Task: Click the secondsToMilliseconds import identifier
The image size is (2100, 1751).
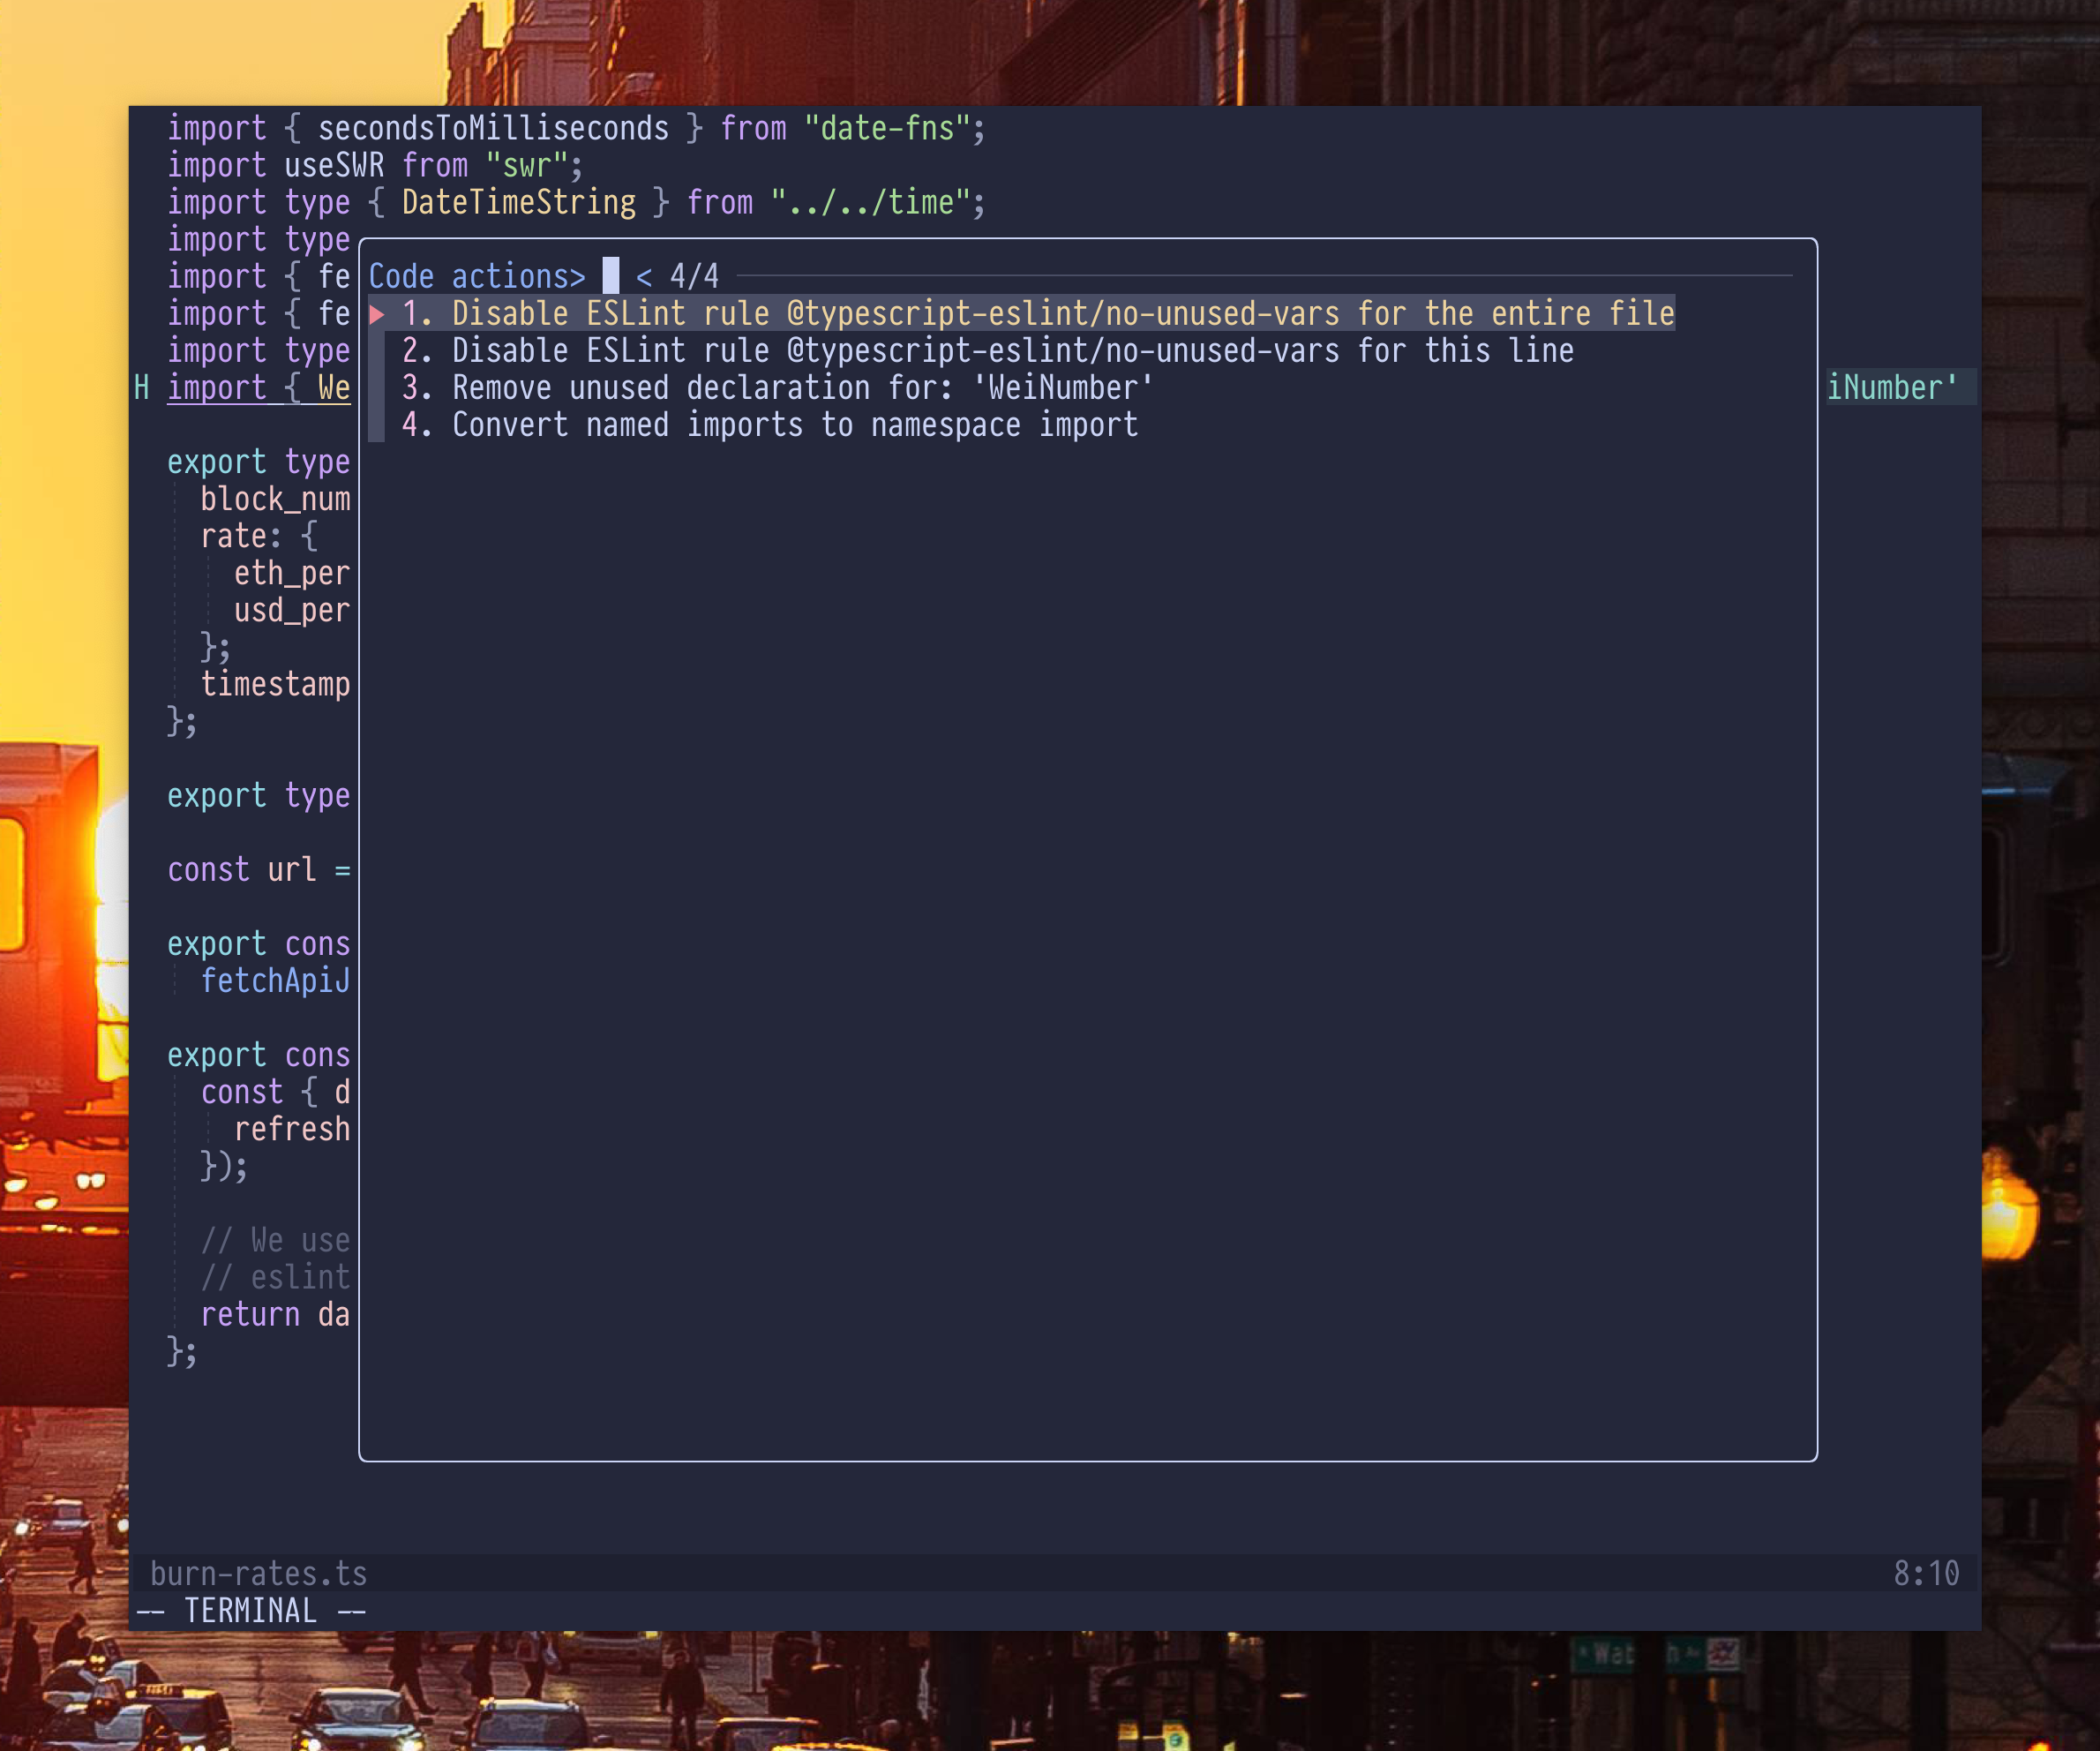Action: point(493,129)
